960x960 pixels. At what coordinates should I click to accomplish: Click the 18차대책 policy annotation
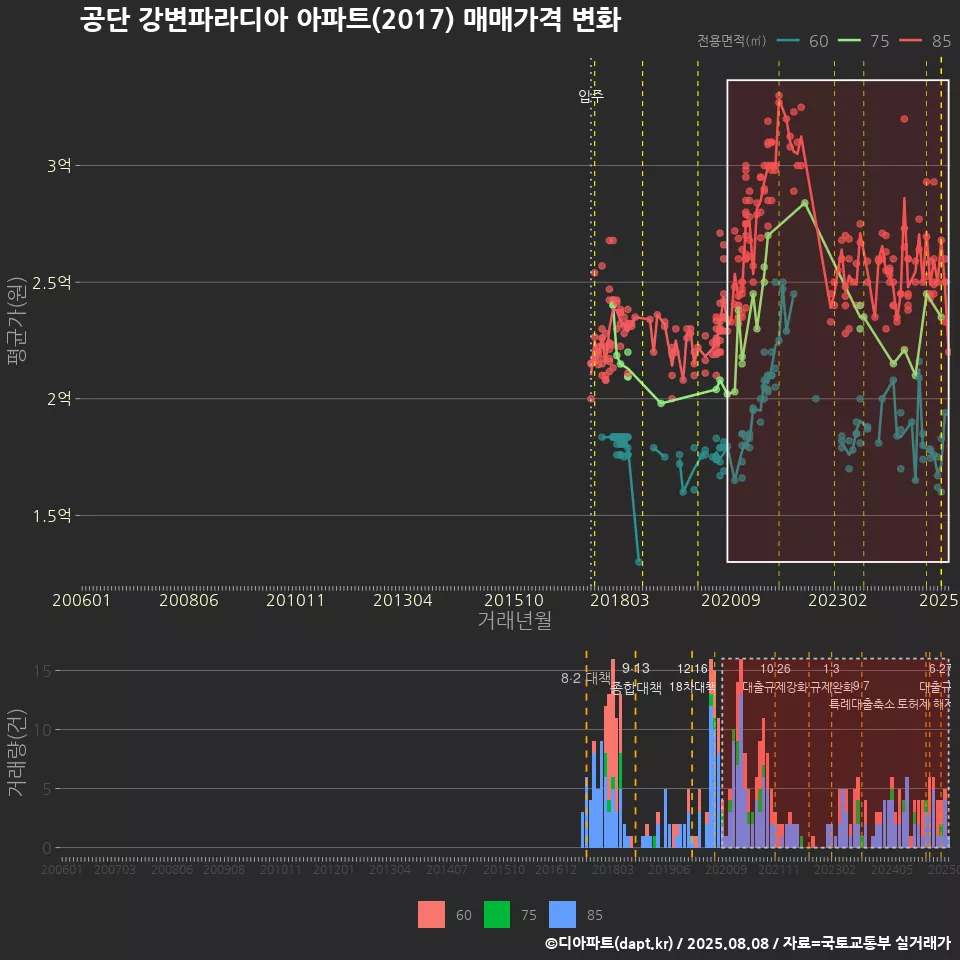692,687
